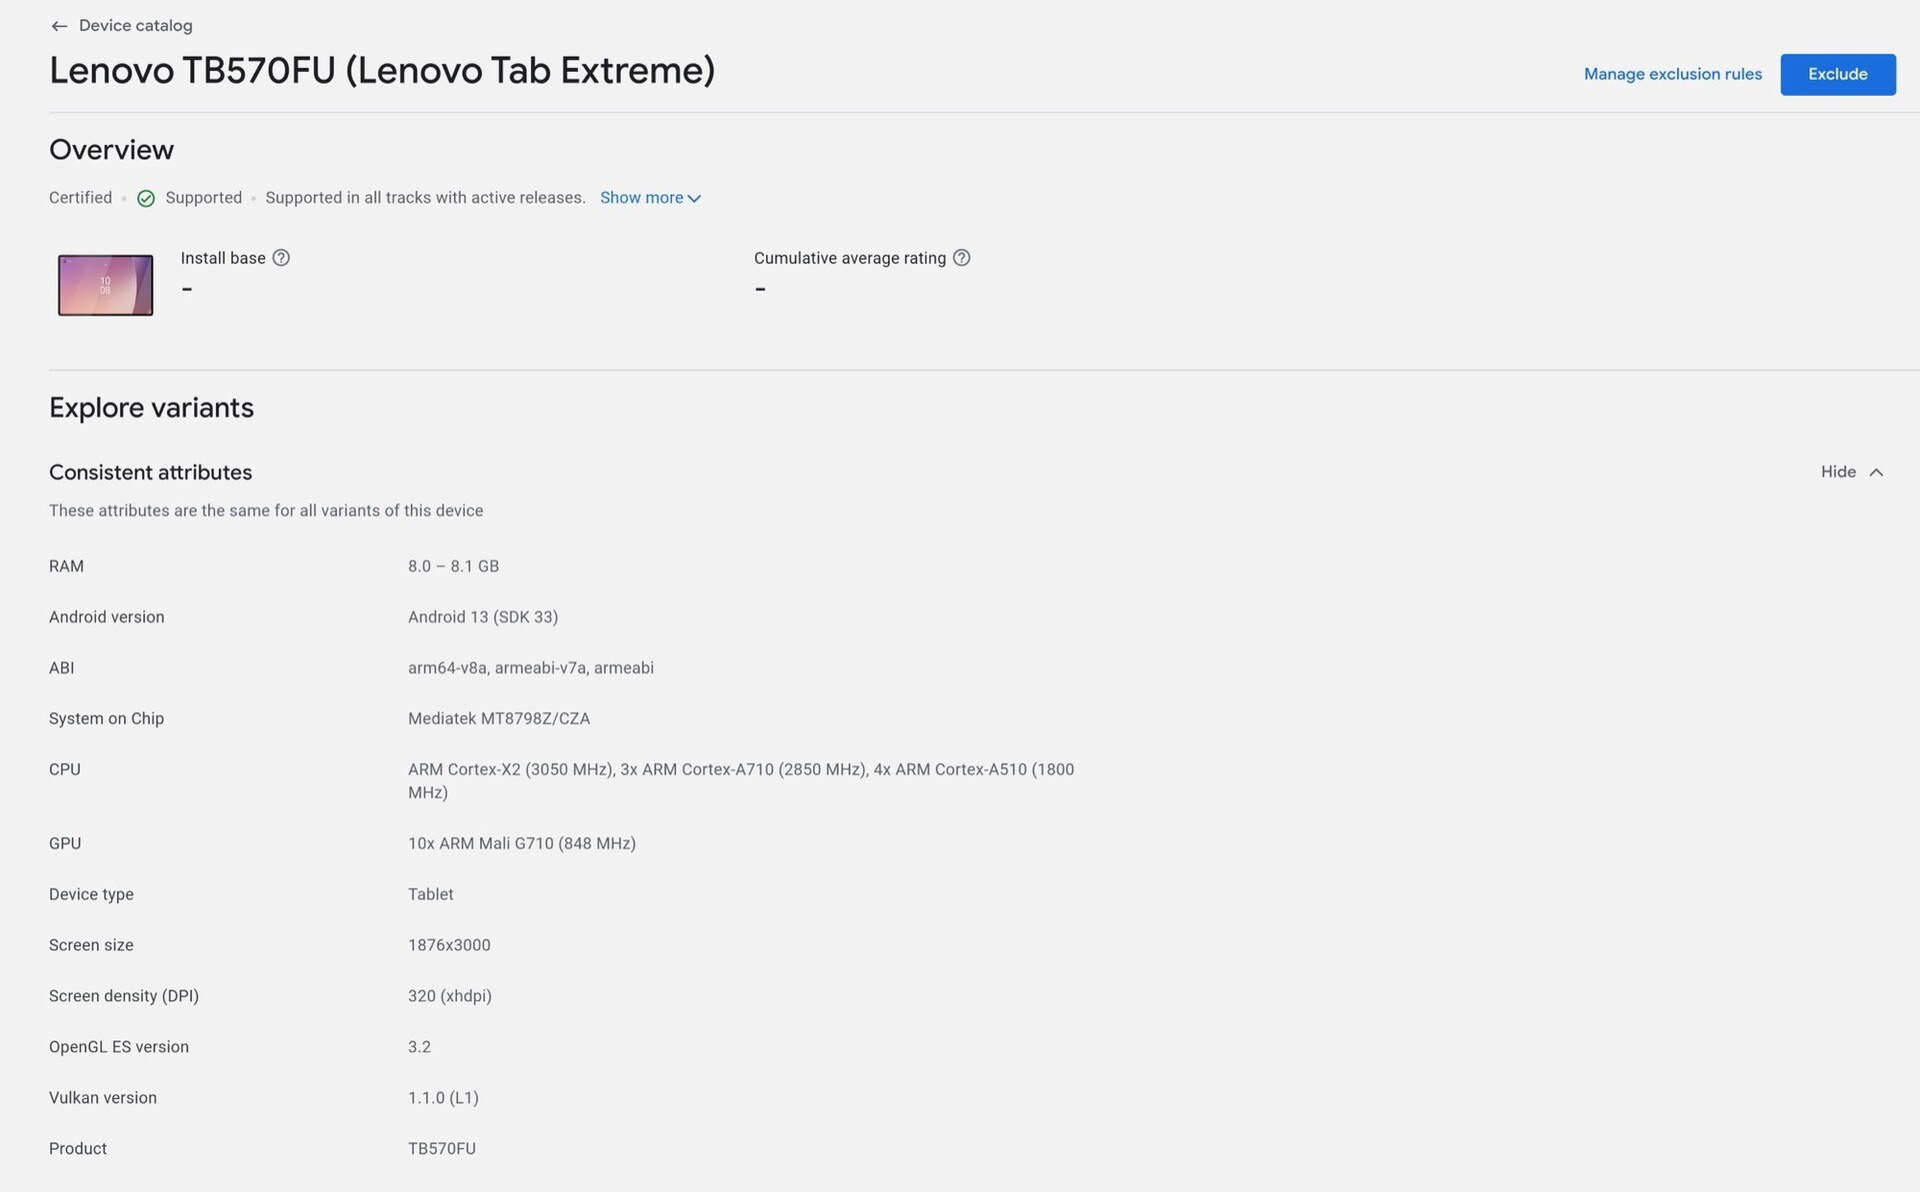Viewport: 1920px width, 1192px height.
Task: Open Manage exclusion rules
Action: 1672,75
